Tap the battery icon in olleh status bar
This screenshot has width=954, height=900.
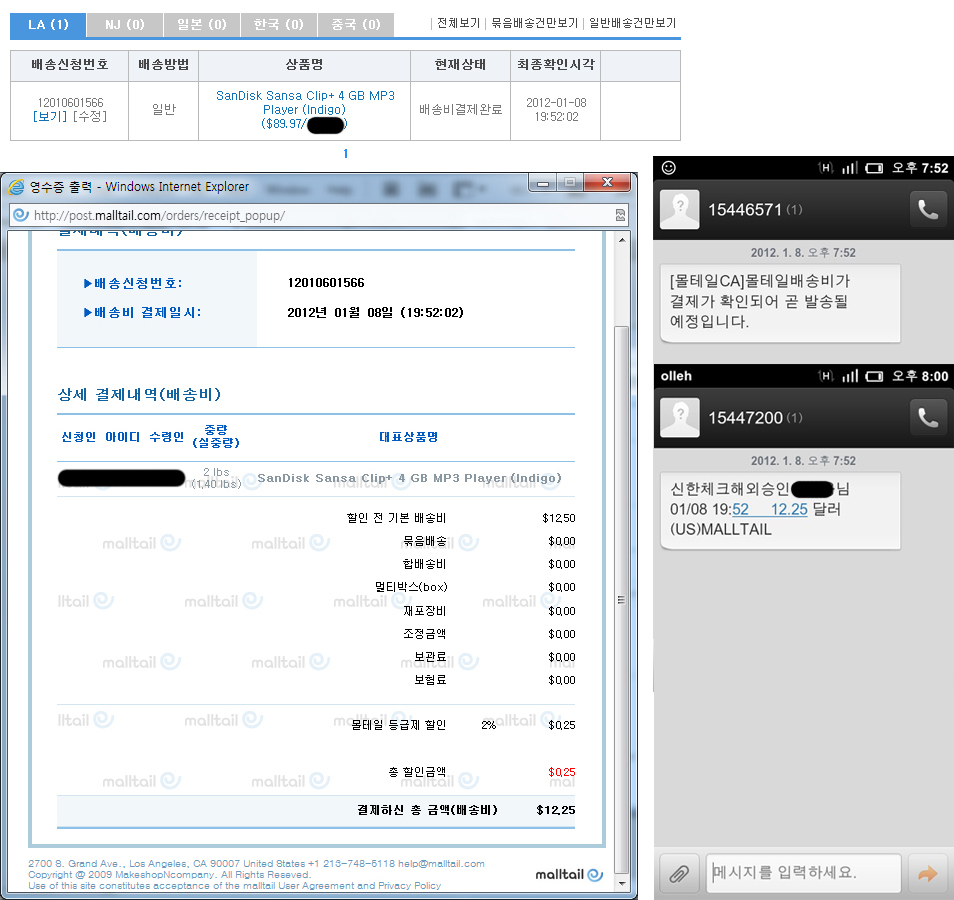(874, 376)
